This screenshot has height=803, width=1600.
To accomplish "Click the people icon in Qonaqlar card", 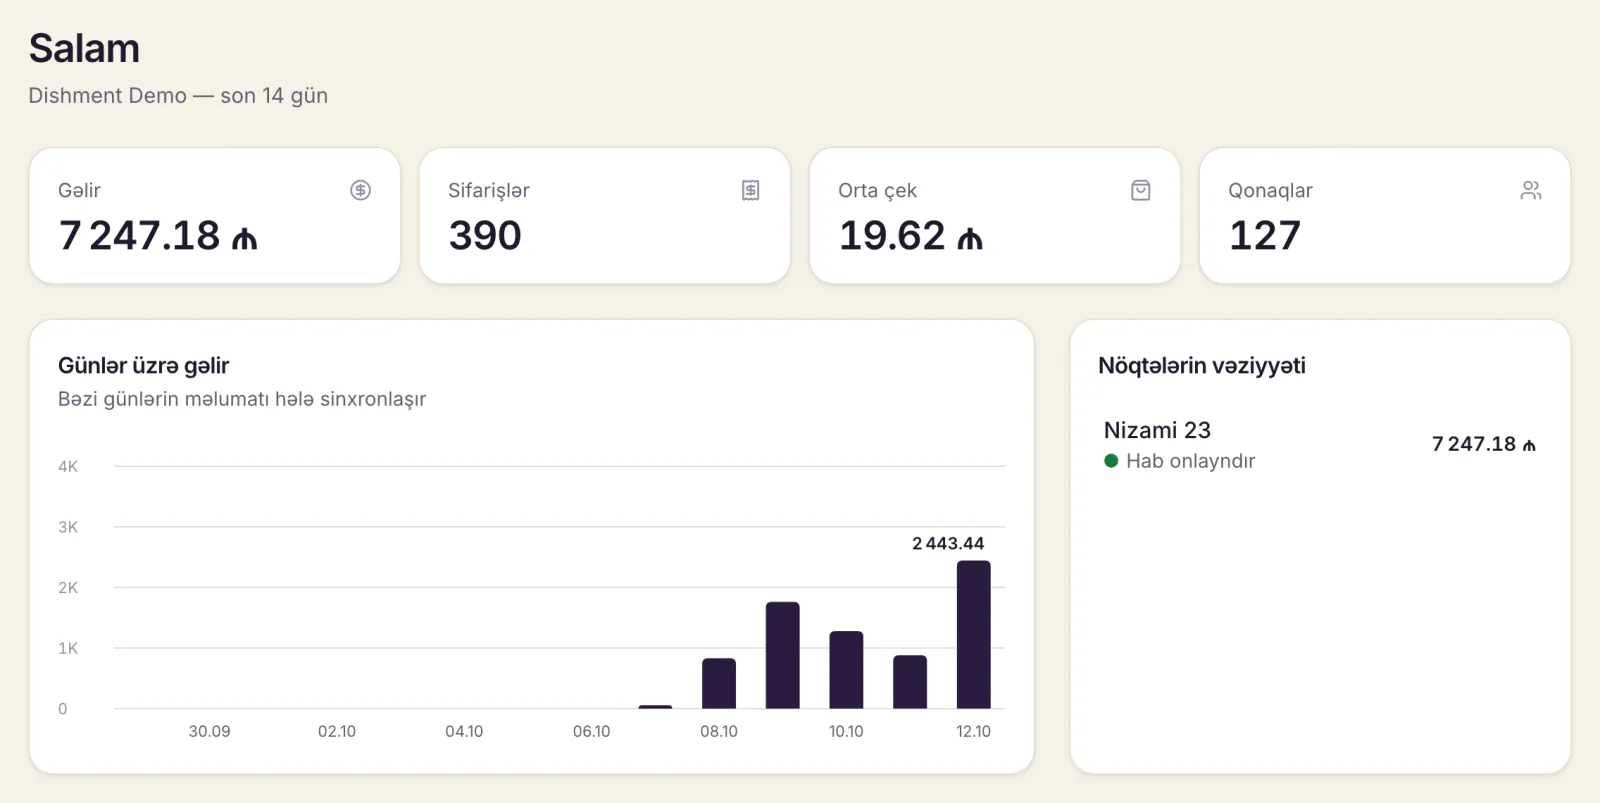I will coord(1530,190).
